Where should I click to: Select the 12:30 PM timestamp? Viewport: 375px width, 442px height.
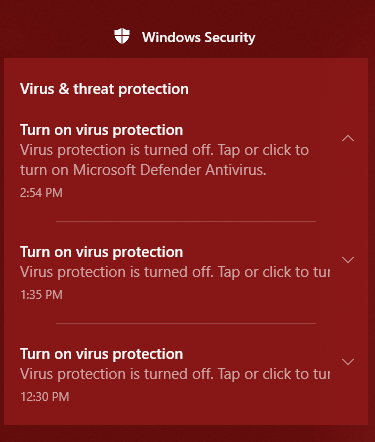point(45,397)
